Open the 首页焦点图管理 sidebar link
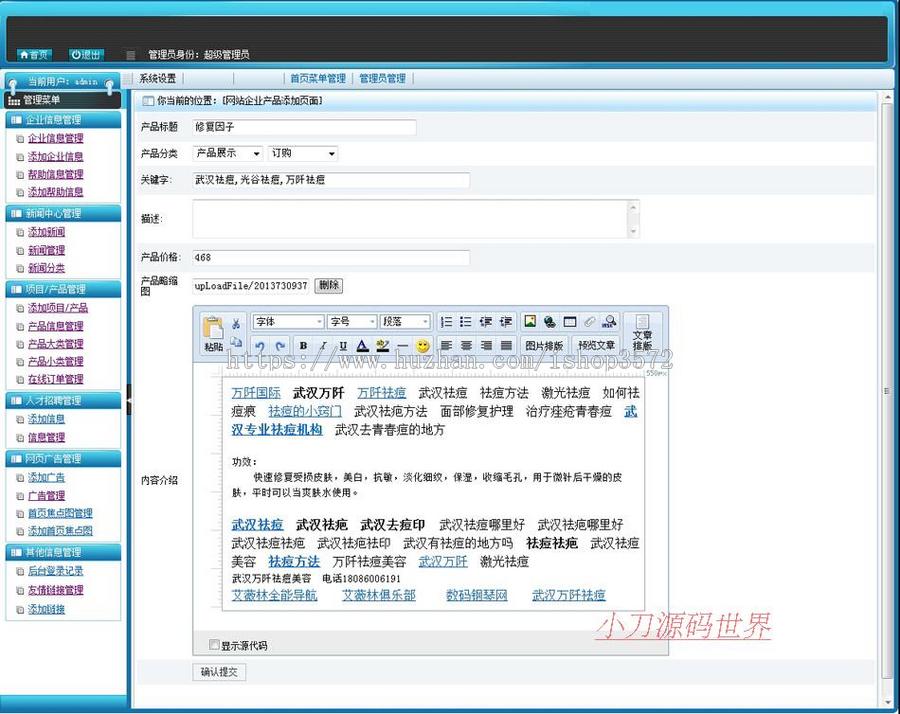The width and height of the screenshot is (900, 714). (60, 513)
